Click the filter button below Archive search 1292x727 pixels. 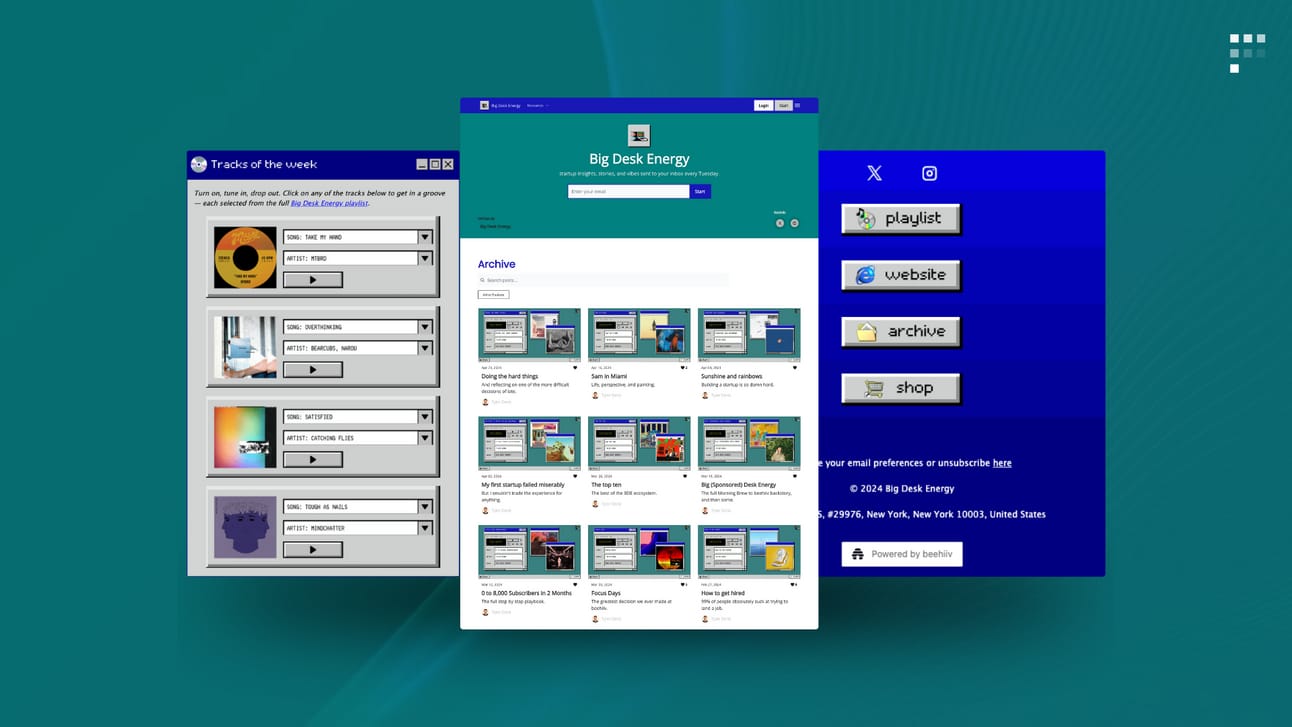pos(493,295)
